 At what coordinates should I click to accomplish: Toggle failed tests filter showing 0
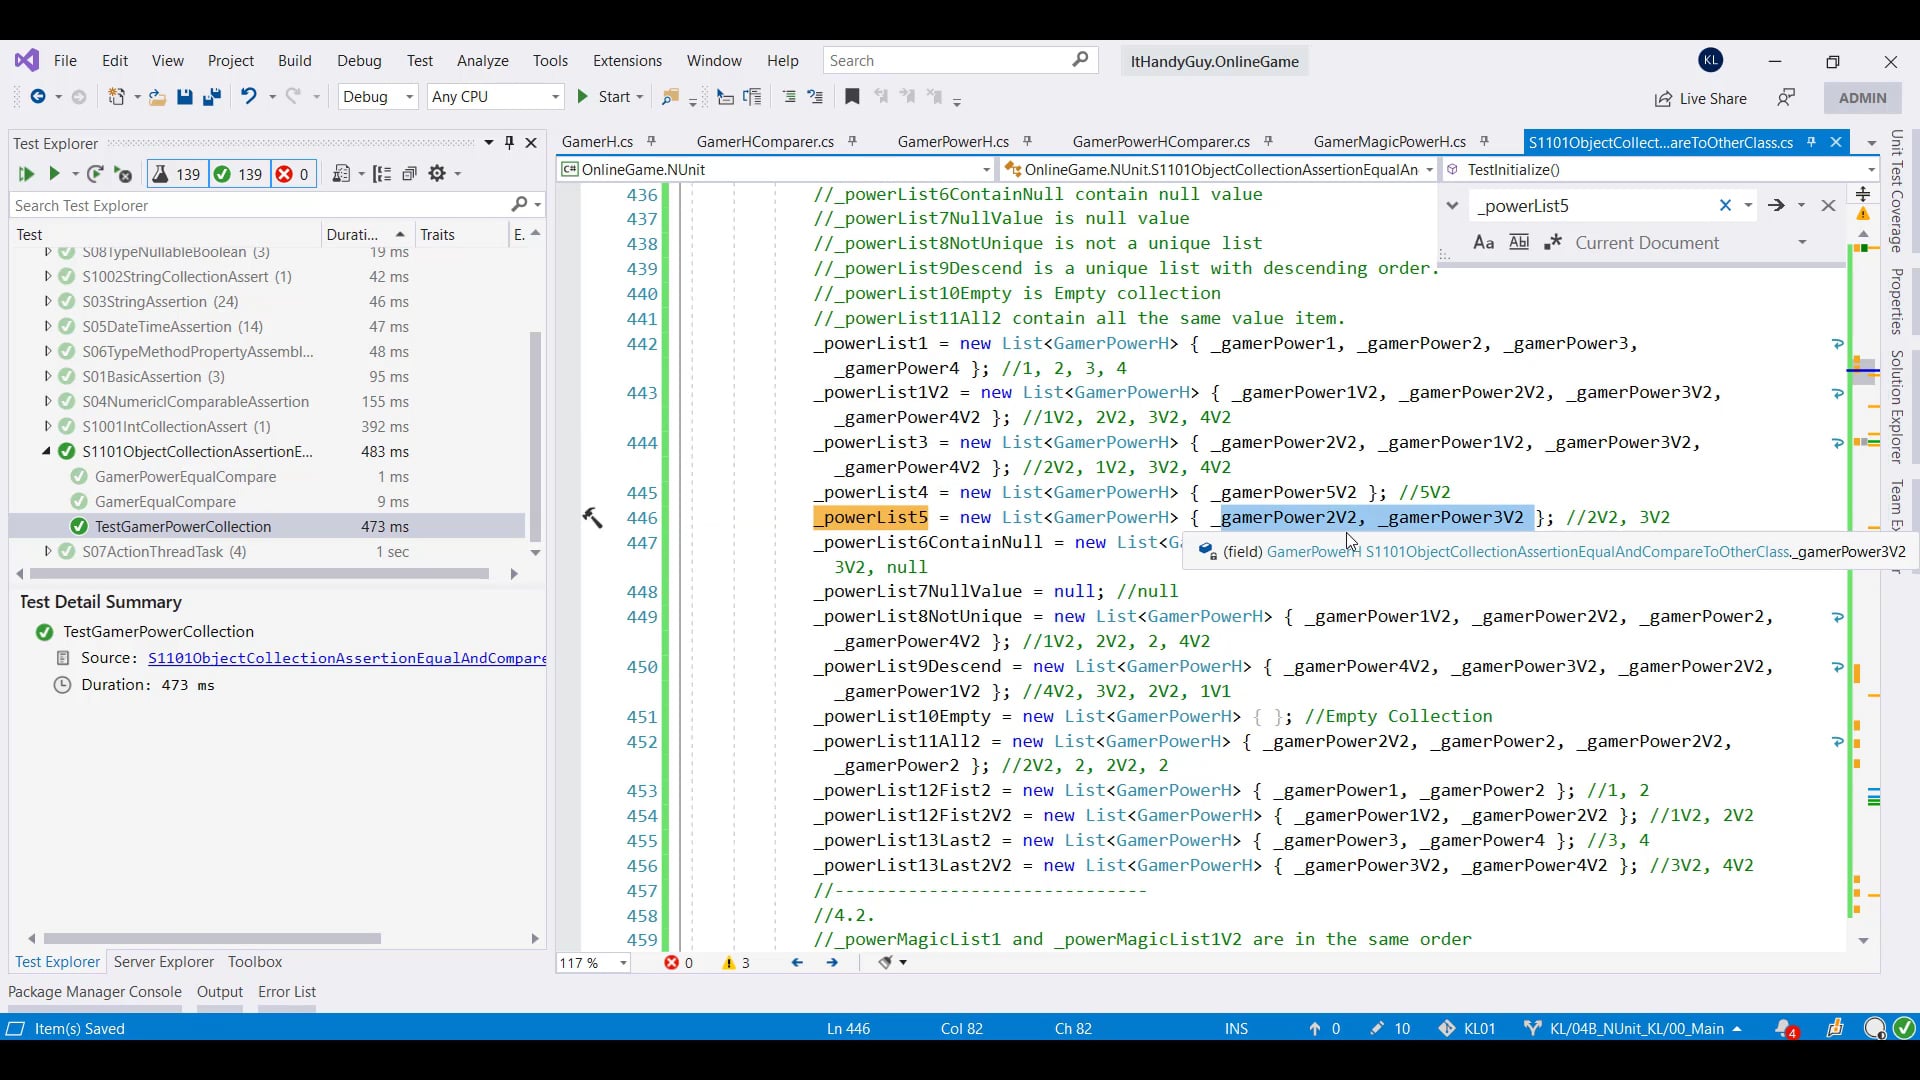(293, 174)
